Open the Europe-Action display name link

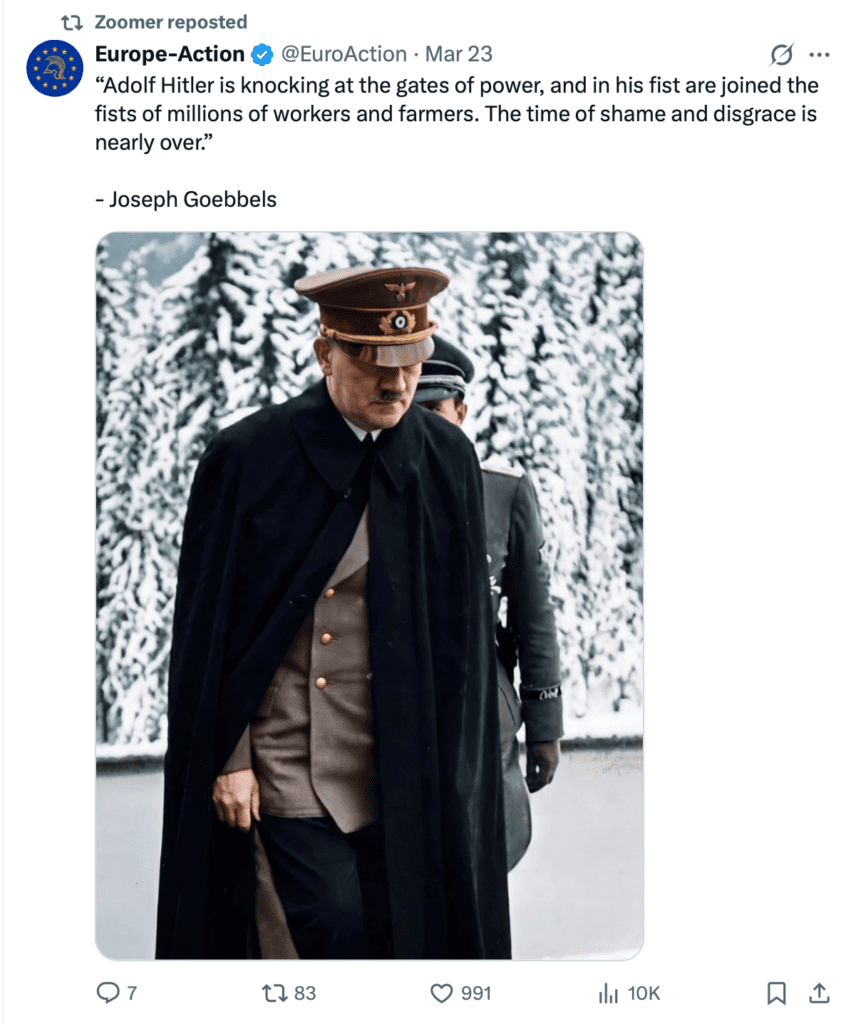coord(170,54)
